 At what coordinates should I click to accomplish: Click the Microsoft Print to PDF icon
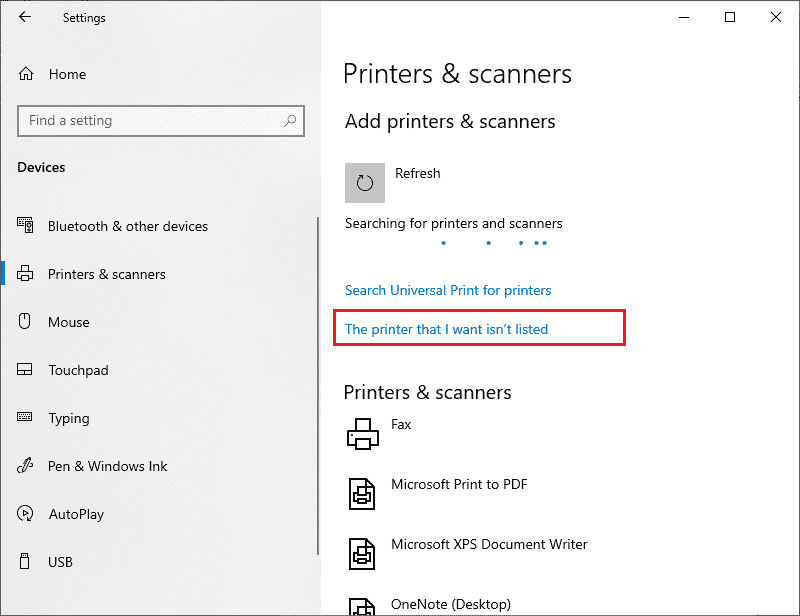click(362, 494)
